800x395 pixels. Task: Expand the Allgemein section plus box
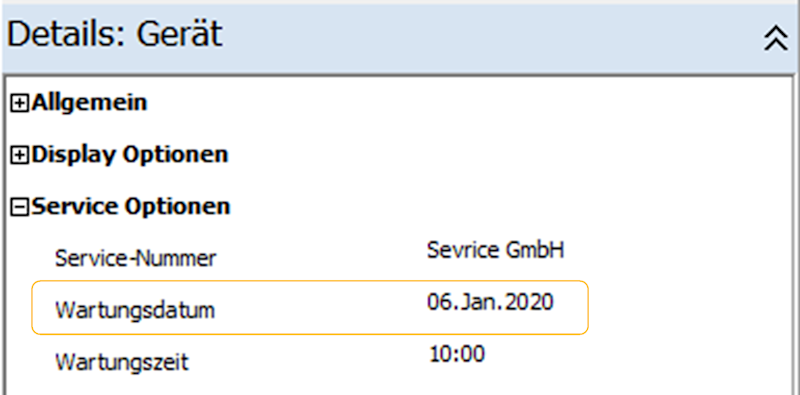click(19, 104)
